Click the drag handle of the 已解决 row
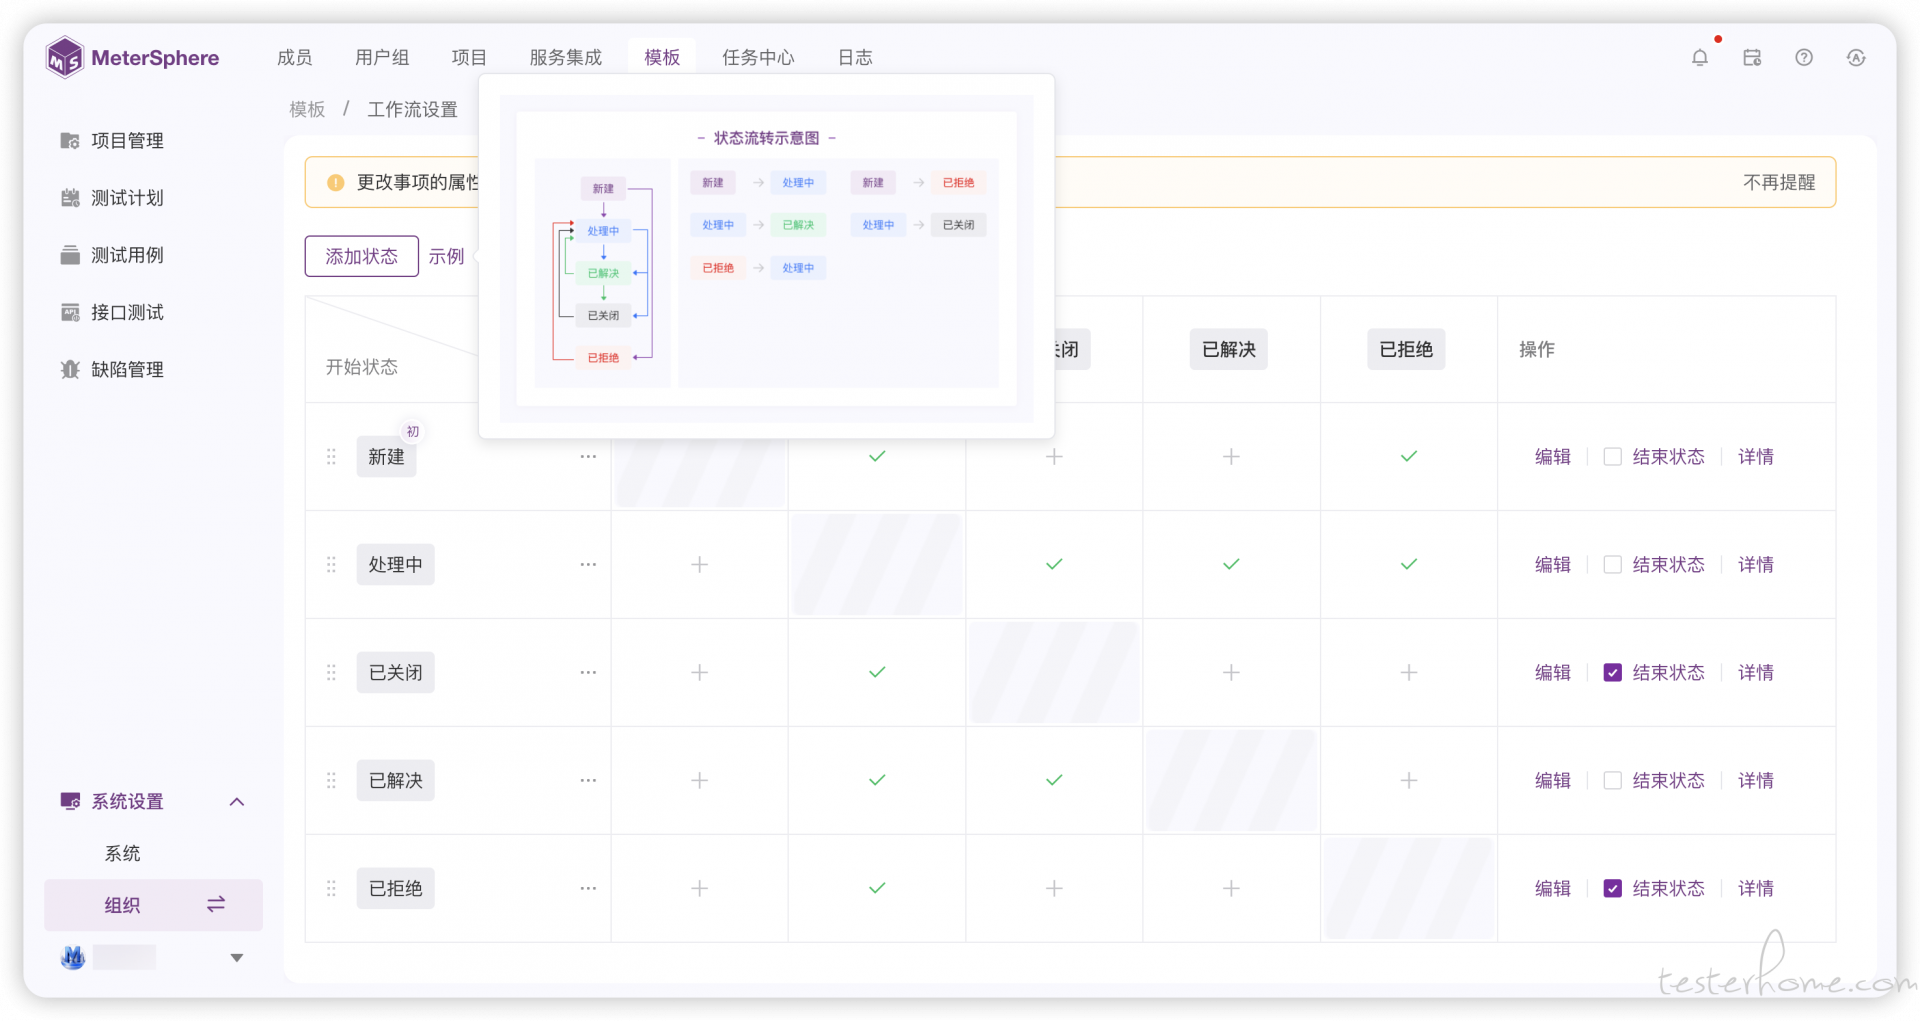The height and width of the screenshot is (1021, 1920). [331, 781]
